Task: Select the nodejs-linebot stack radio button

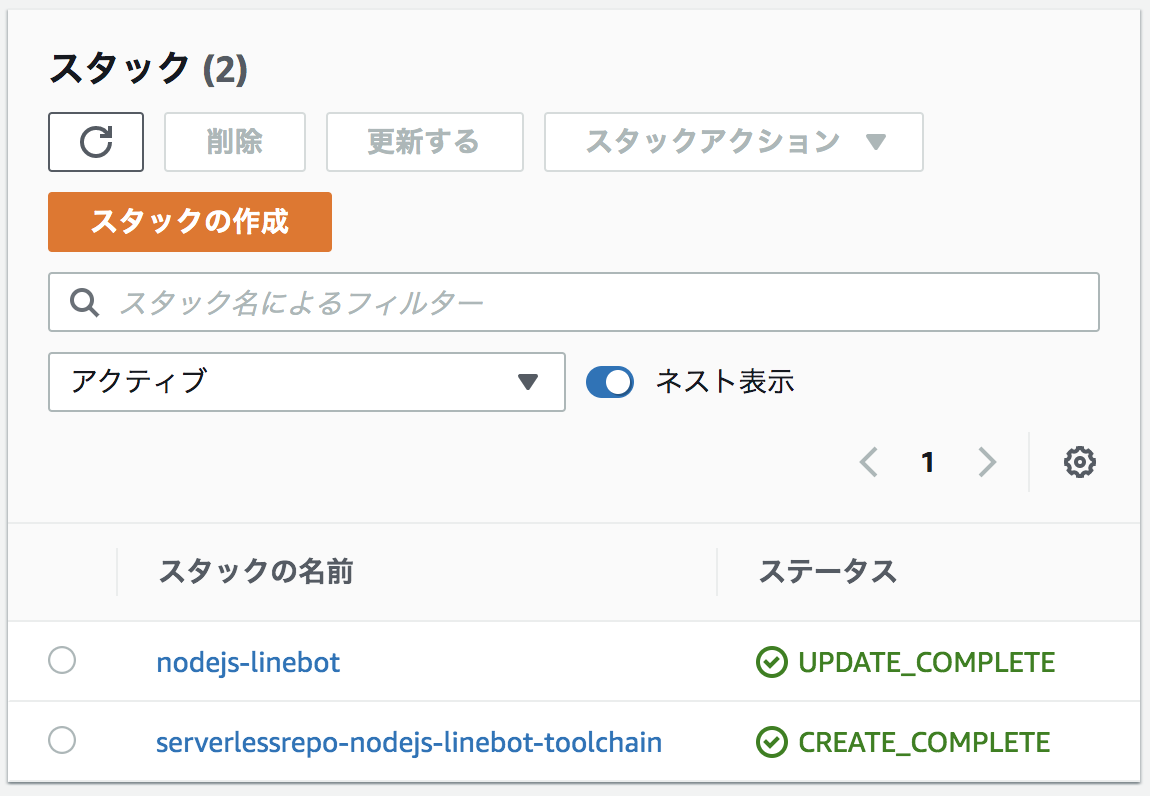Action: [x=62, y=661]
